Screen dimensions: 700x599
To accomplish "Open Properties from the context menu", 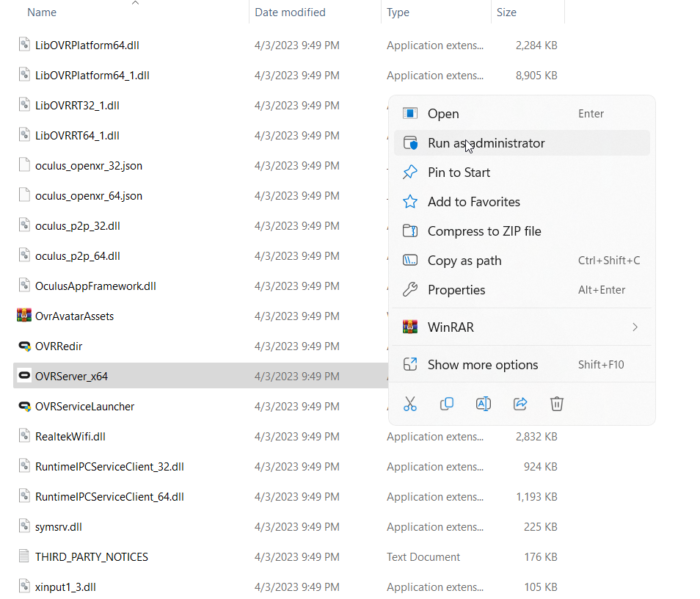I will point(522,290).
